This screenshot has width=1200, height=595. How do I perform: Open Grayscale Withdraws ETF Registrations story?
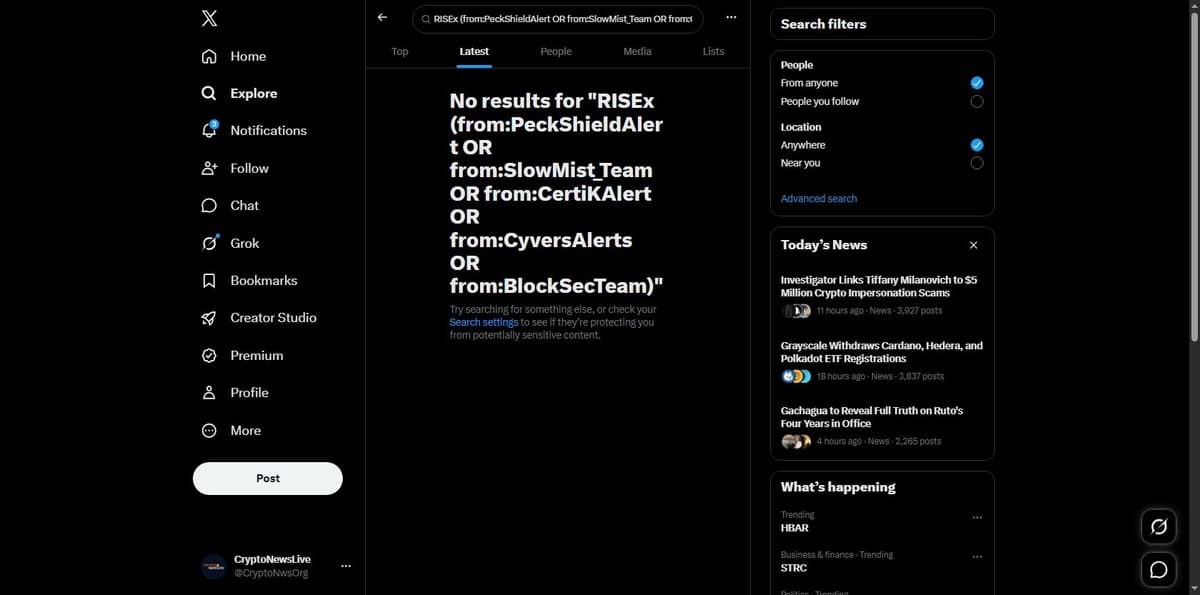tap(882, 361)
